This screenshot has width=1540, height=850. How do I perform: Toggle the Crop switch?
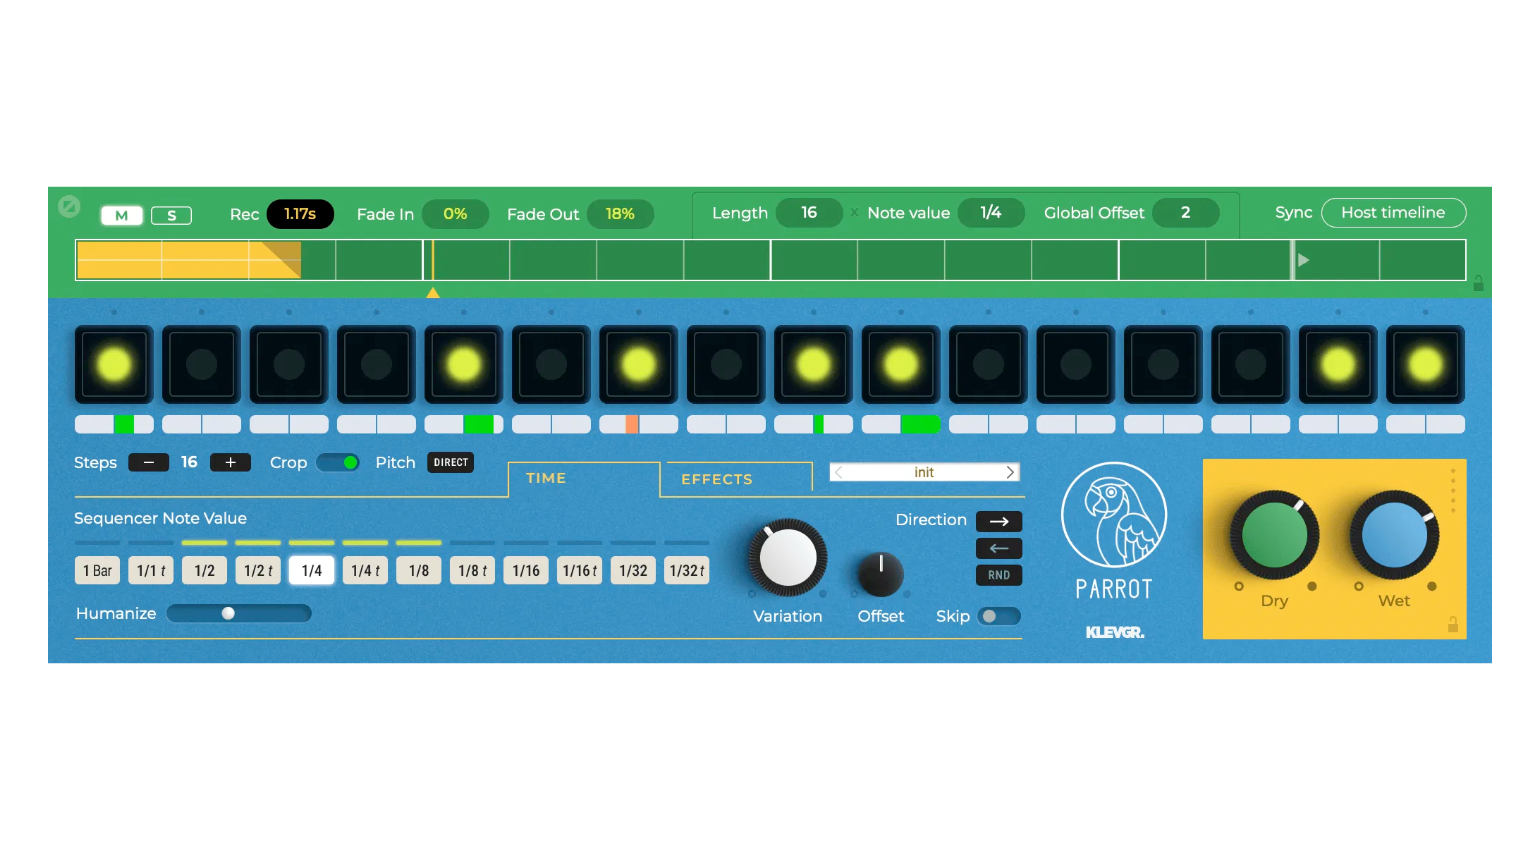[x=338, y=462]
